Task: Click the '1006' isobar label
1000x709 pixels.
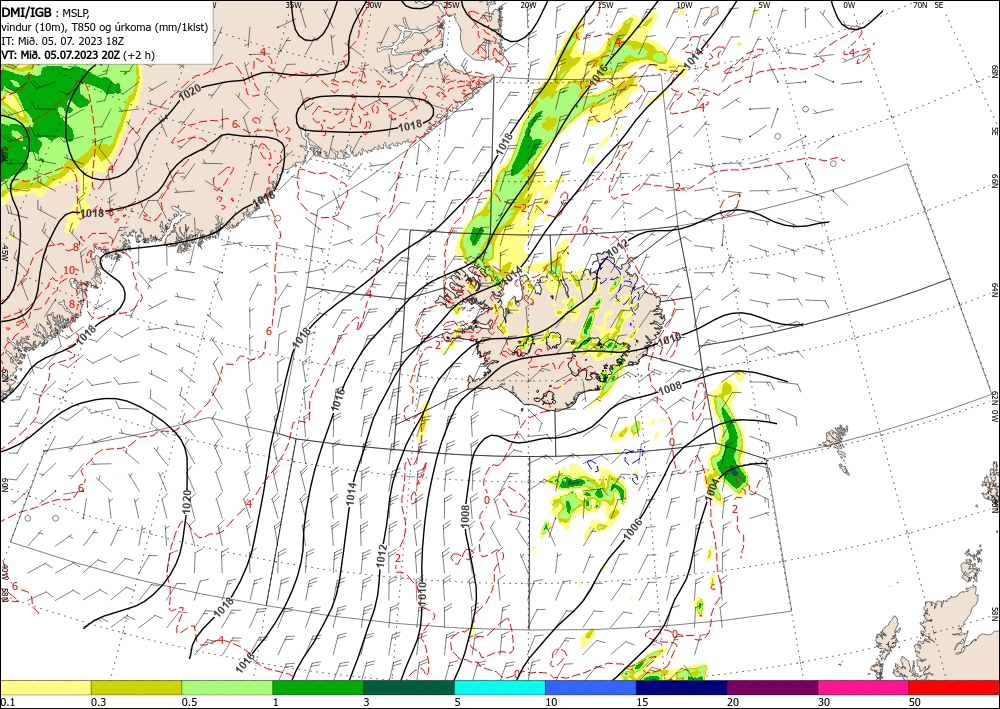Action: 635,529
